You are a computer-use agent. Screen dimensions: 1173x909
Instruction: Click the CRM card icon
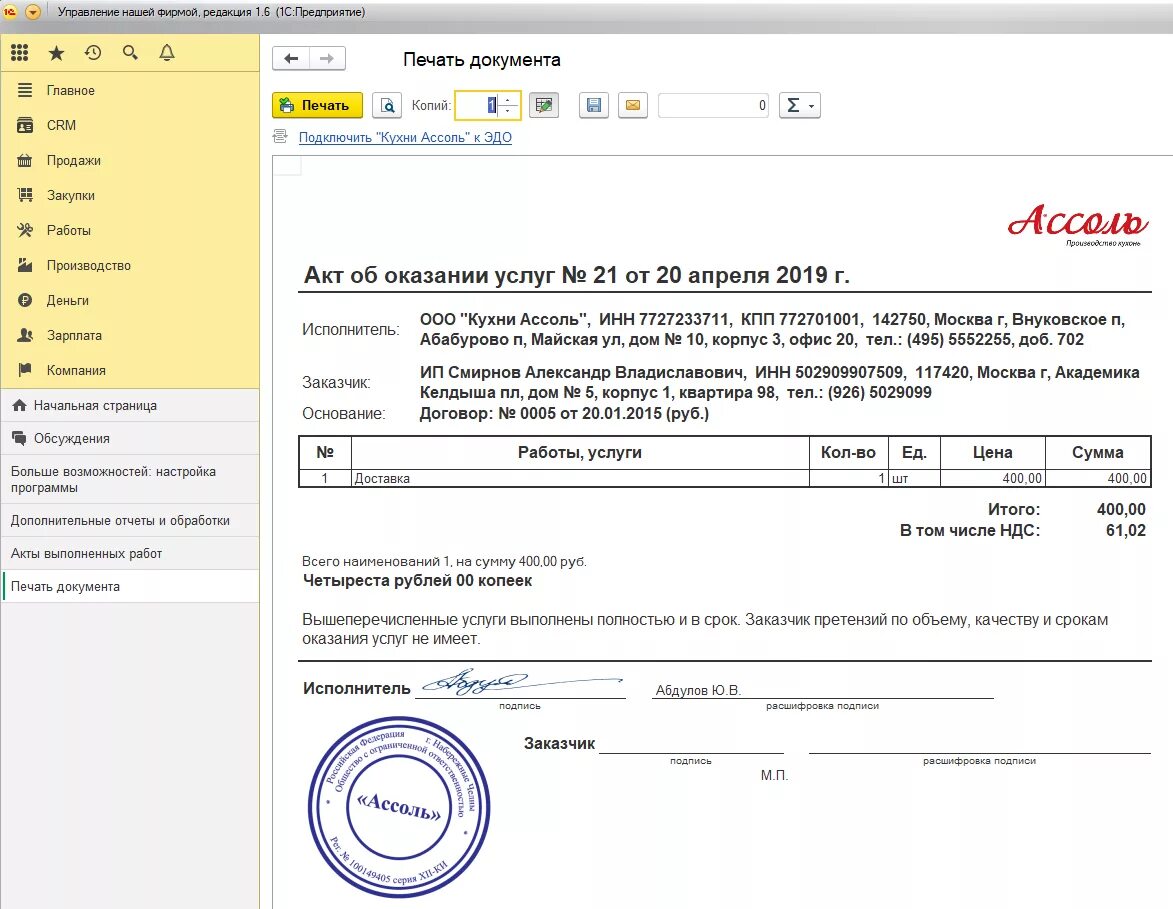(x=25, y=125)
